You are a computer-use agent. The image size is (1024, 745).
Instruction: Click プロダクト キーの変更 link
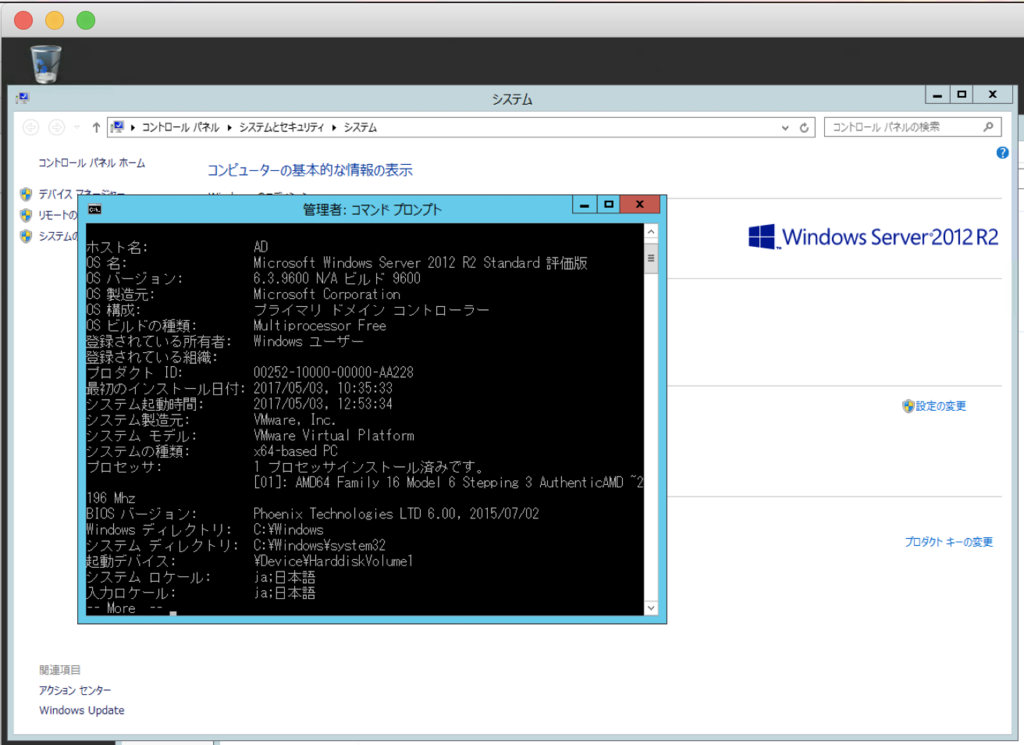(948, 542)
